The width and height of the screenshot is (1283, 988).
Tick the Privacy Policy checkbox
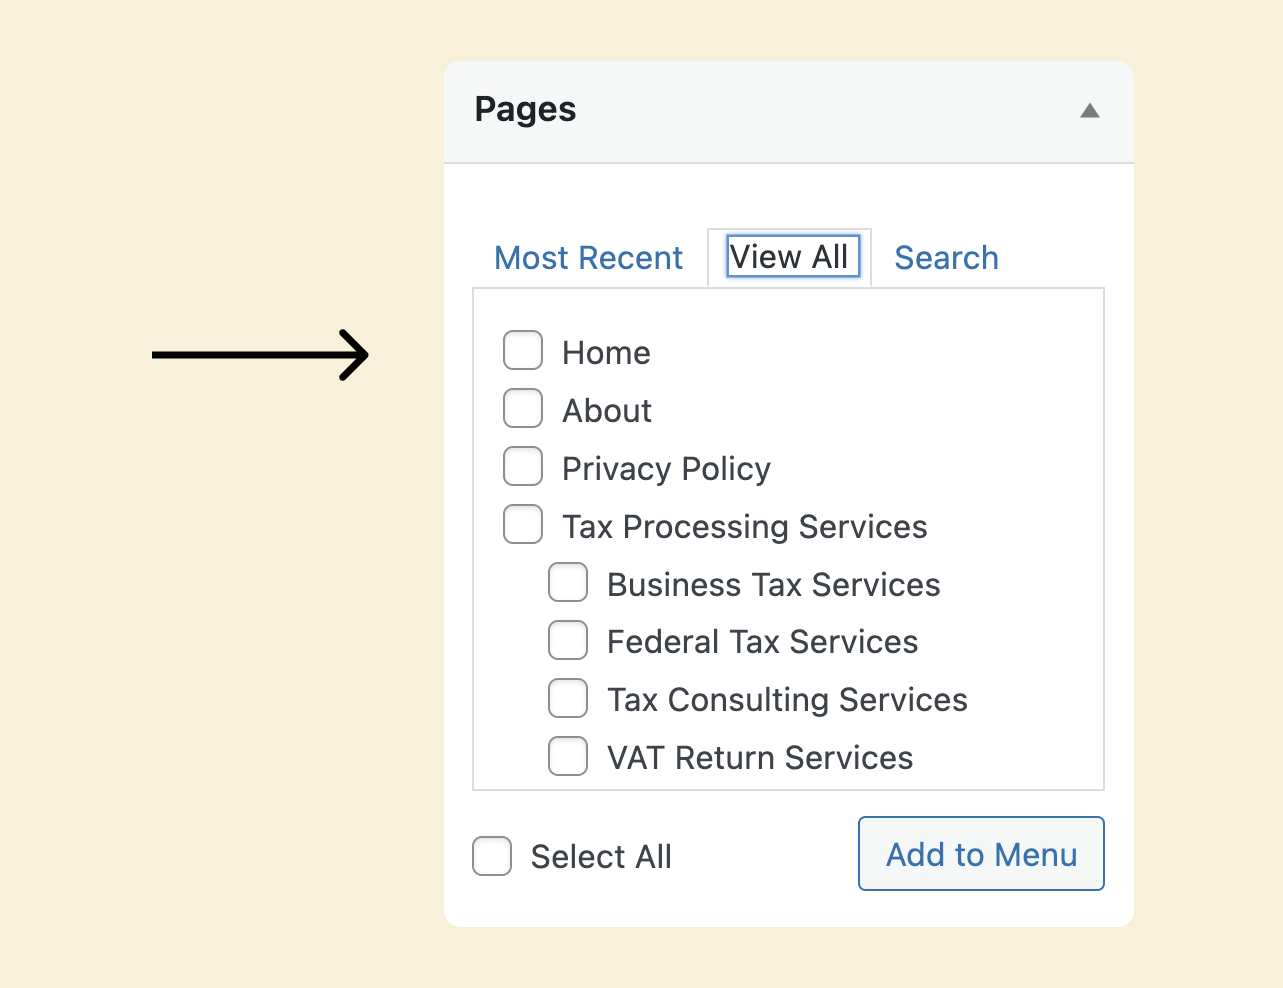523,467
